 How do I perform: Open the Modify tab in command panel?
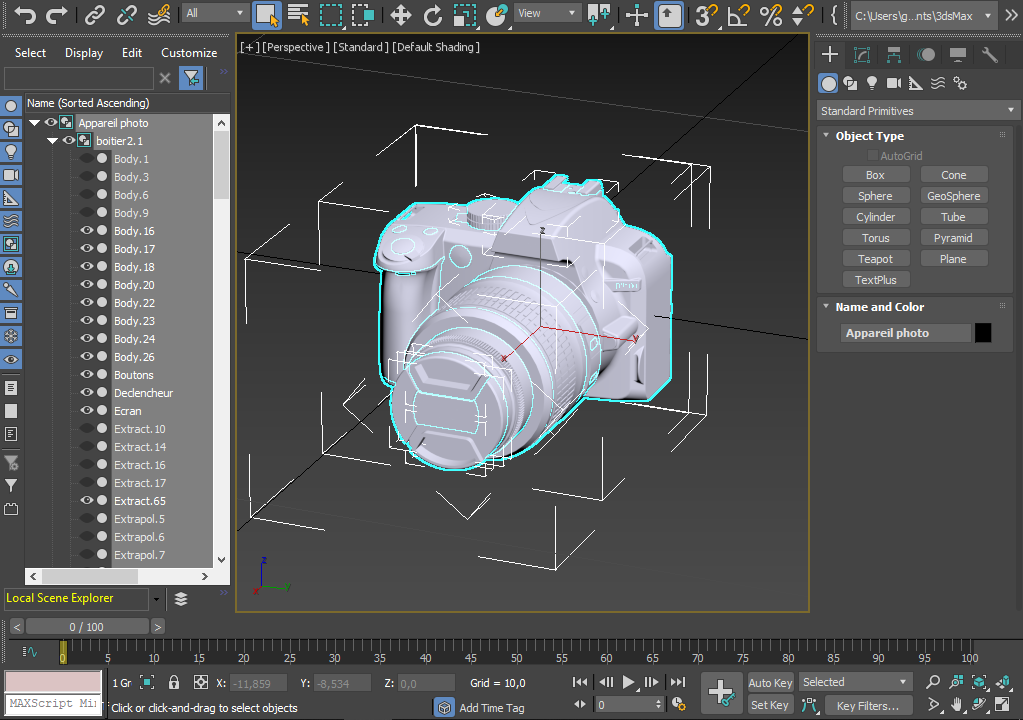click(x=862, y=55)
